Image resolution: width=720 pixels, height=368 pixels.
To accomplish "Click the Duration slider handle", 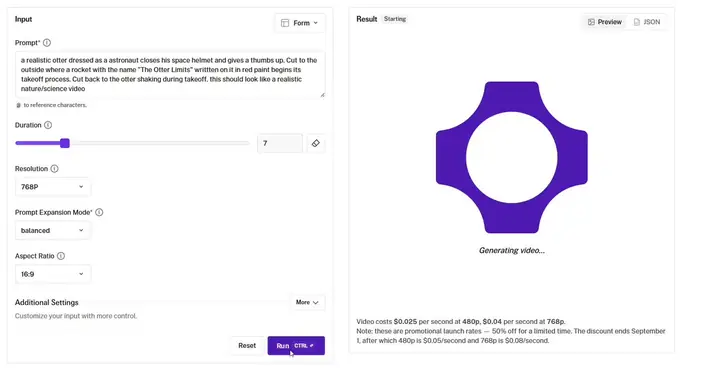I will point(65,143).
